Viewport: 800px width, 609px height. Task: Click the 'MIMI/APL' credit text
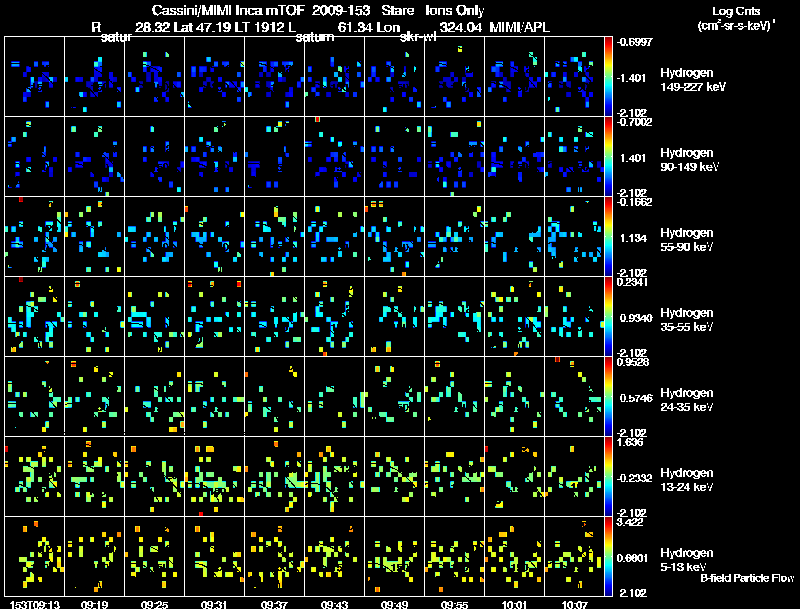pos(519,27)
